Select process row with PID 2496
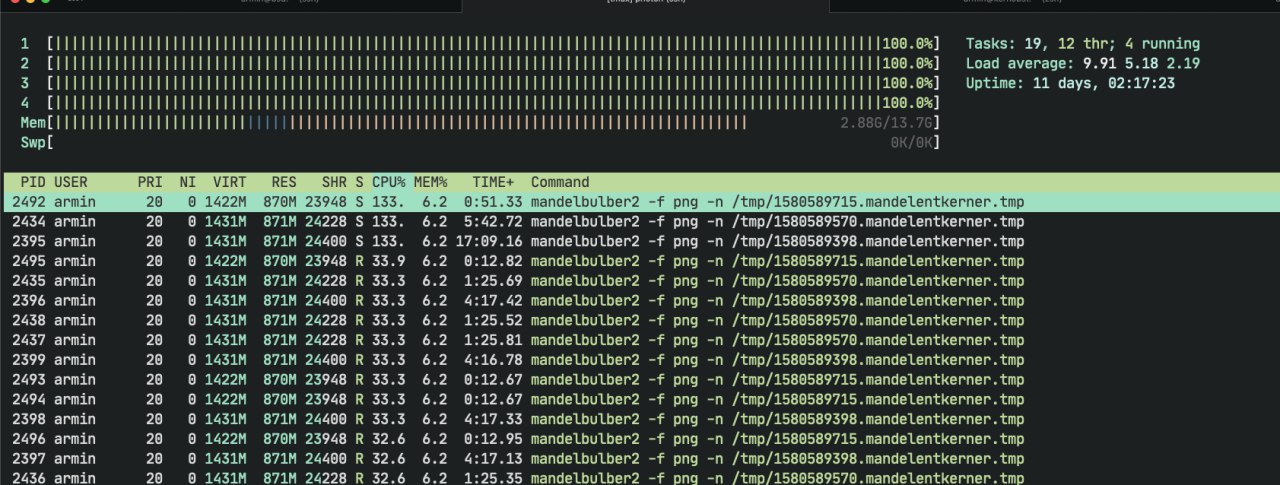This screenshot has height=485, width=1280. (640, 439)
